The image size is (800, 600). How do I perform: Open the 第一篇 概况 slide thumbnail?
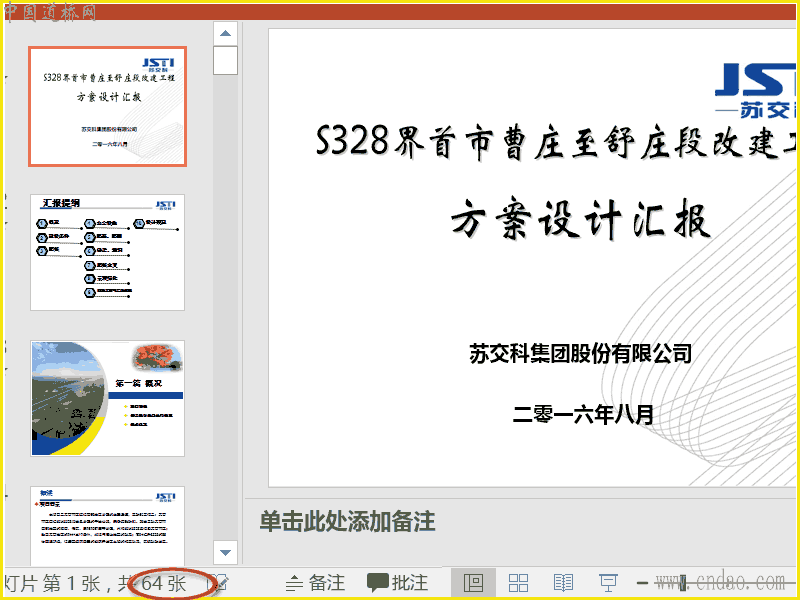tap(108, 398)
